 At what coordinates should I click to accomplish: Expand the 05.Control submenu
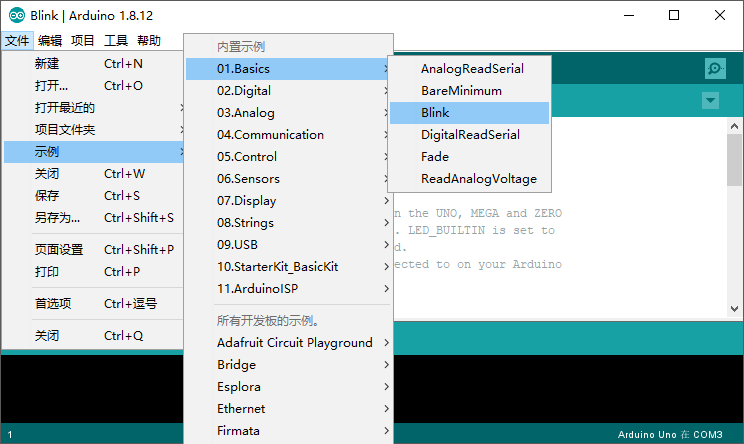pos(288,157)
